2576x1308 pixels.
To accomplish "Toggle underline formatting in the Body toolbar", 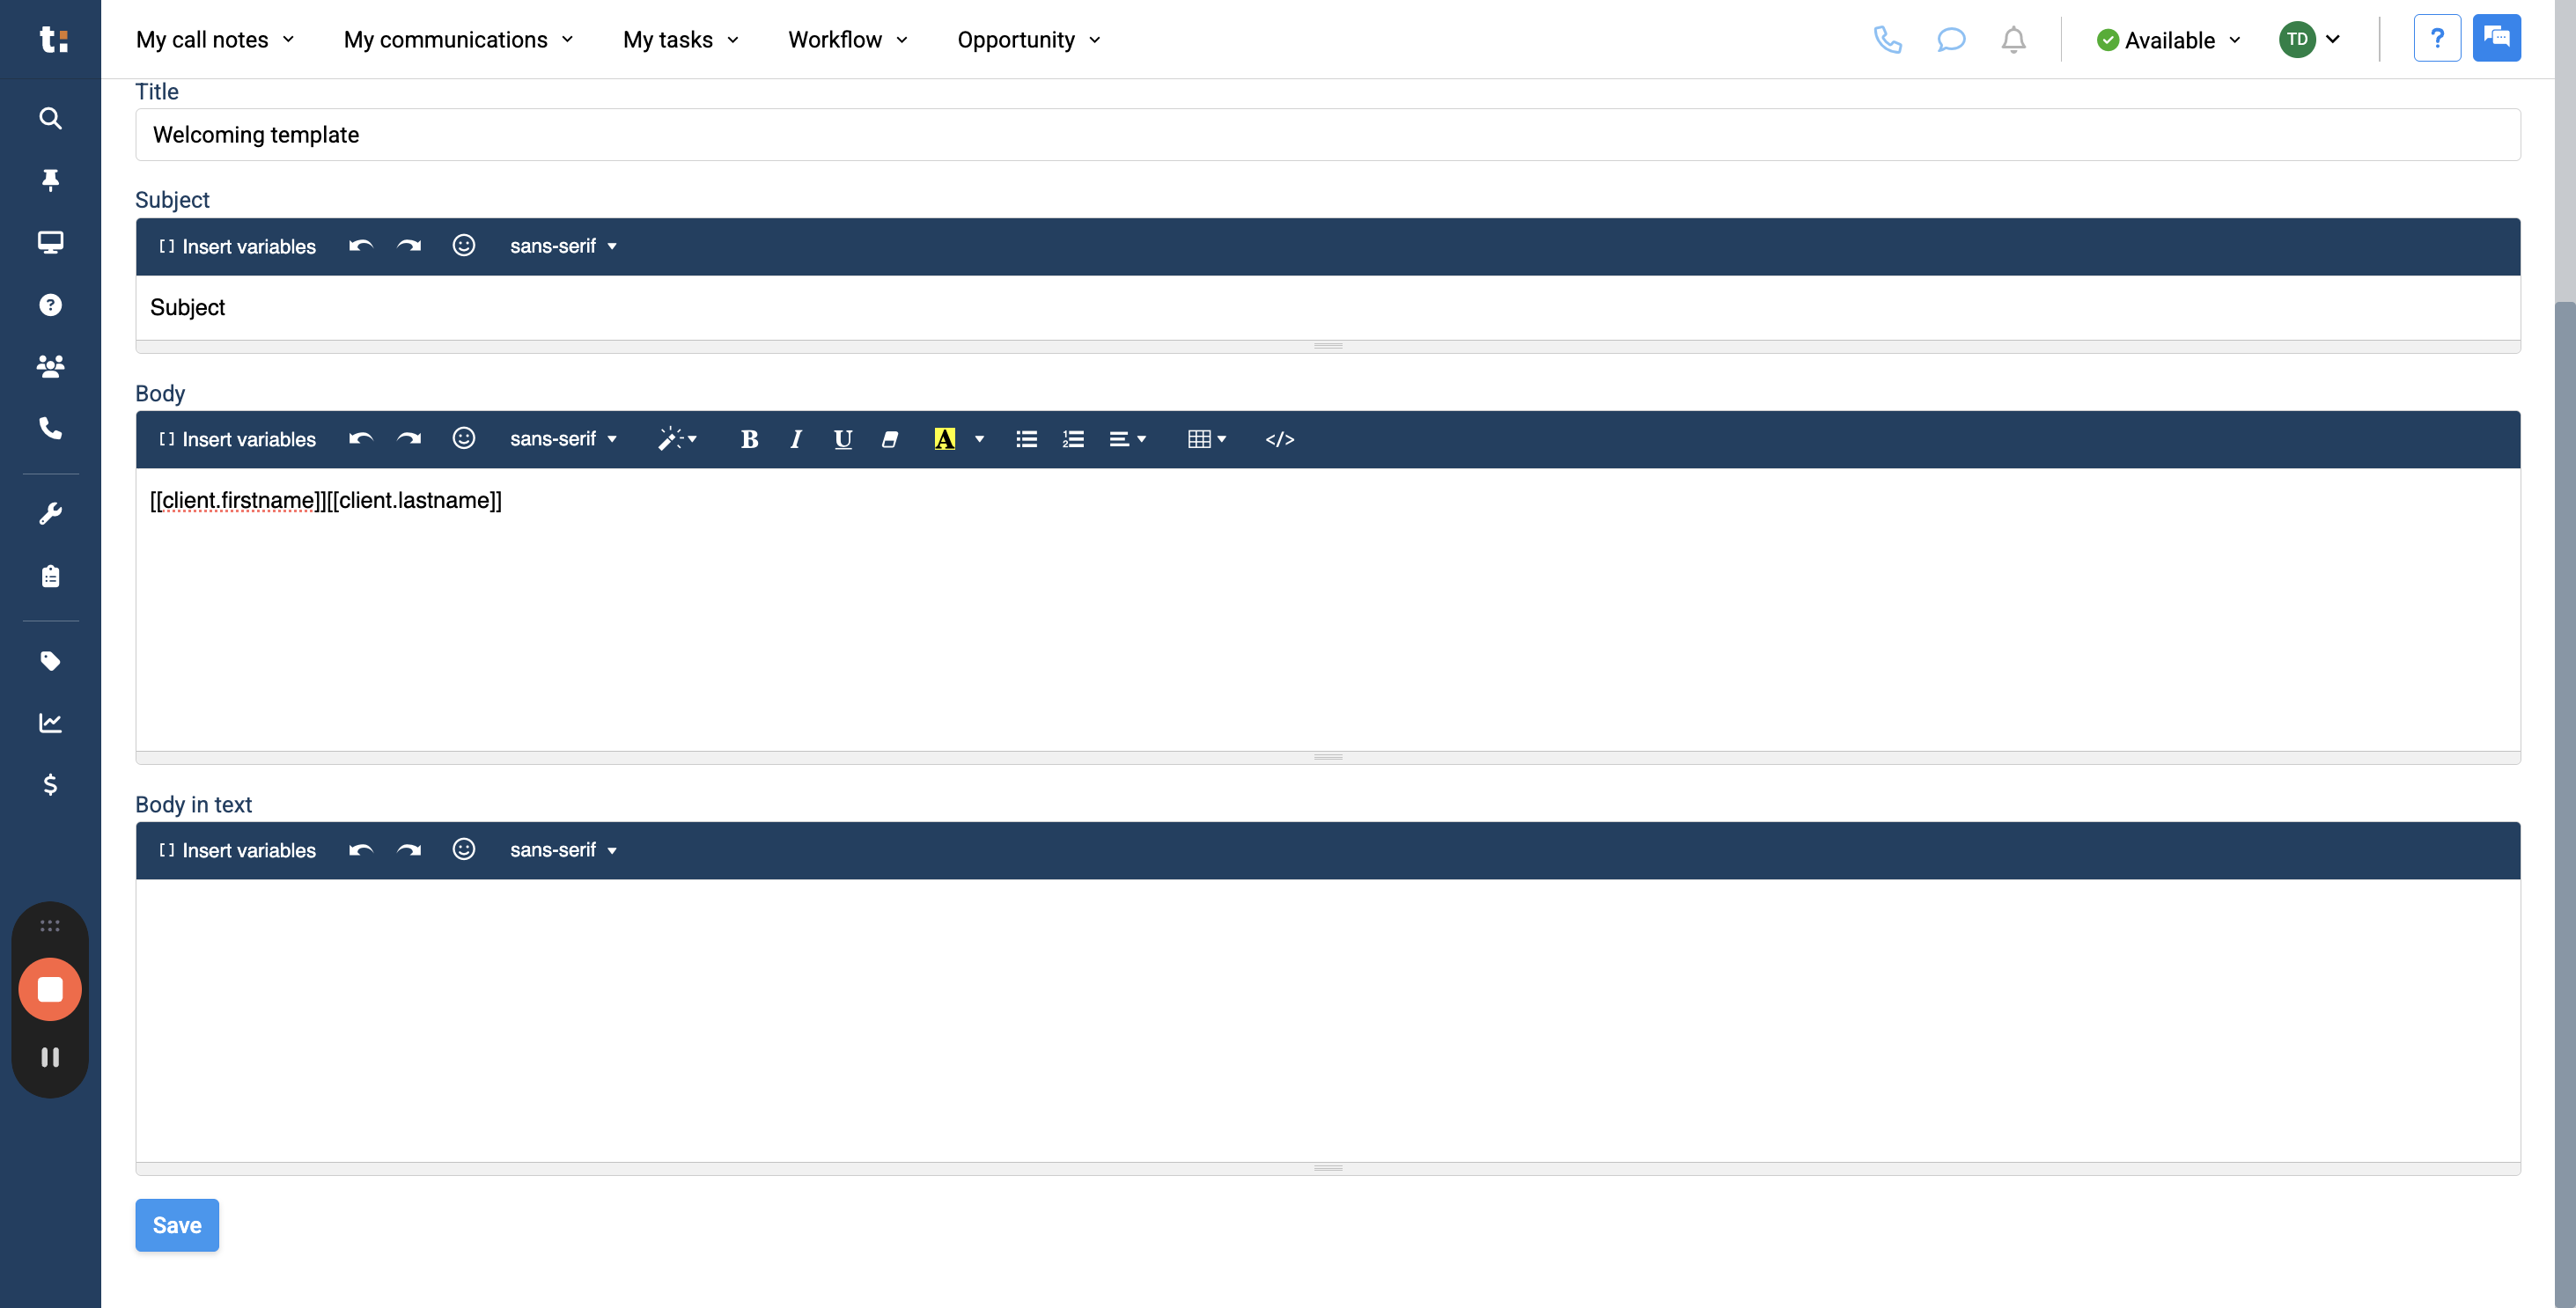I will tap(842, 439).
